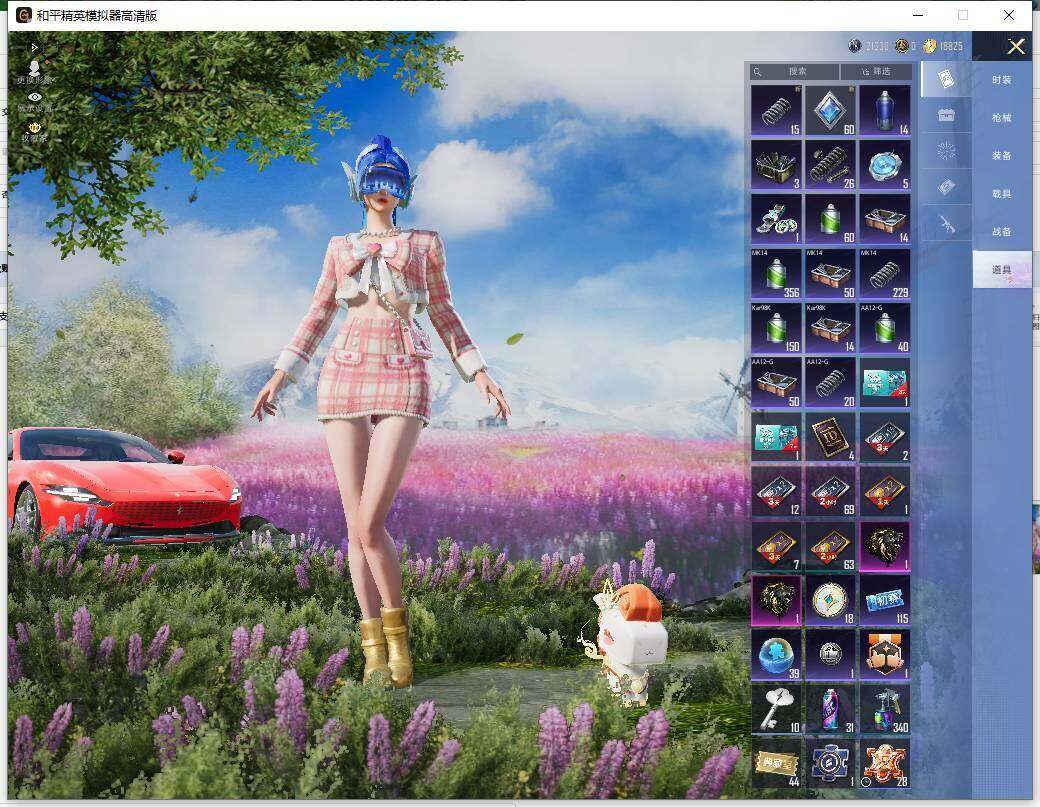The width and height of the screenshot is (1040, 807).
Task: Select the thumbs-up medal item
Action: click(x=885, y=655)
